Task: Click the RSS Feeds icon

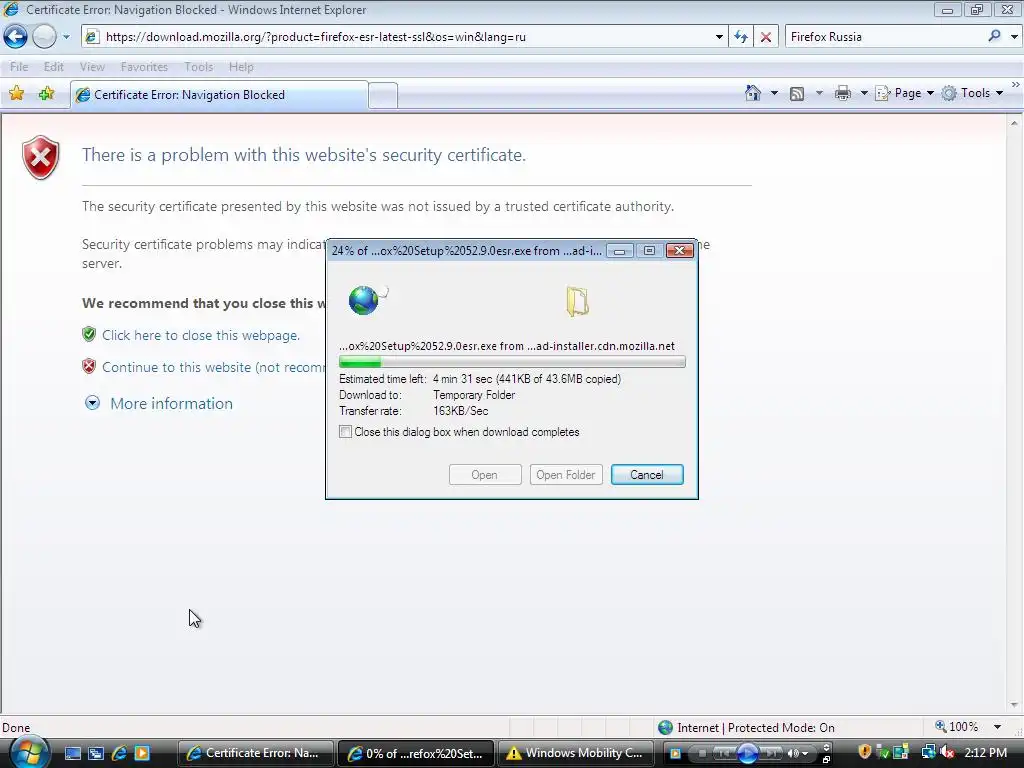Action: (x=797, y=93)
